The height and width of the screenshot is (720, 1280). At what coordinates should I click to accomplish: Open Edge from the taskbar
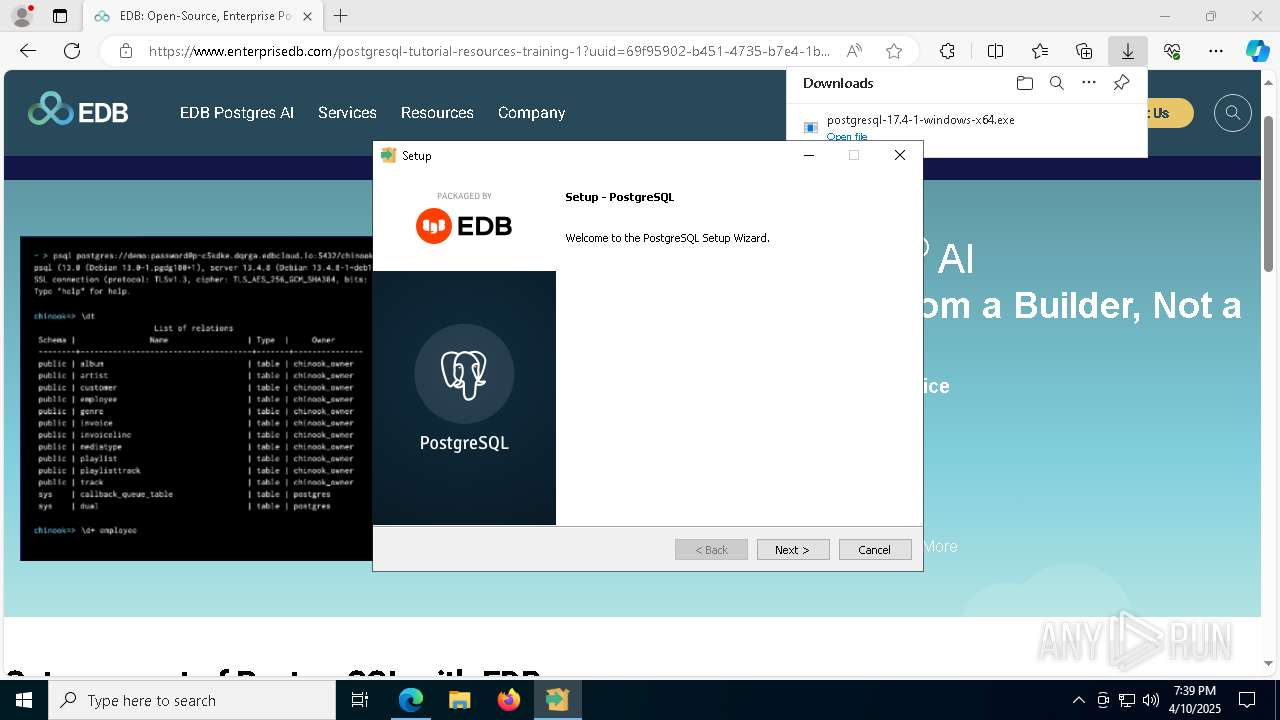411,700
